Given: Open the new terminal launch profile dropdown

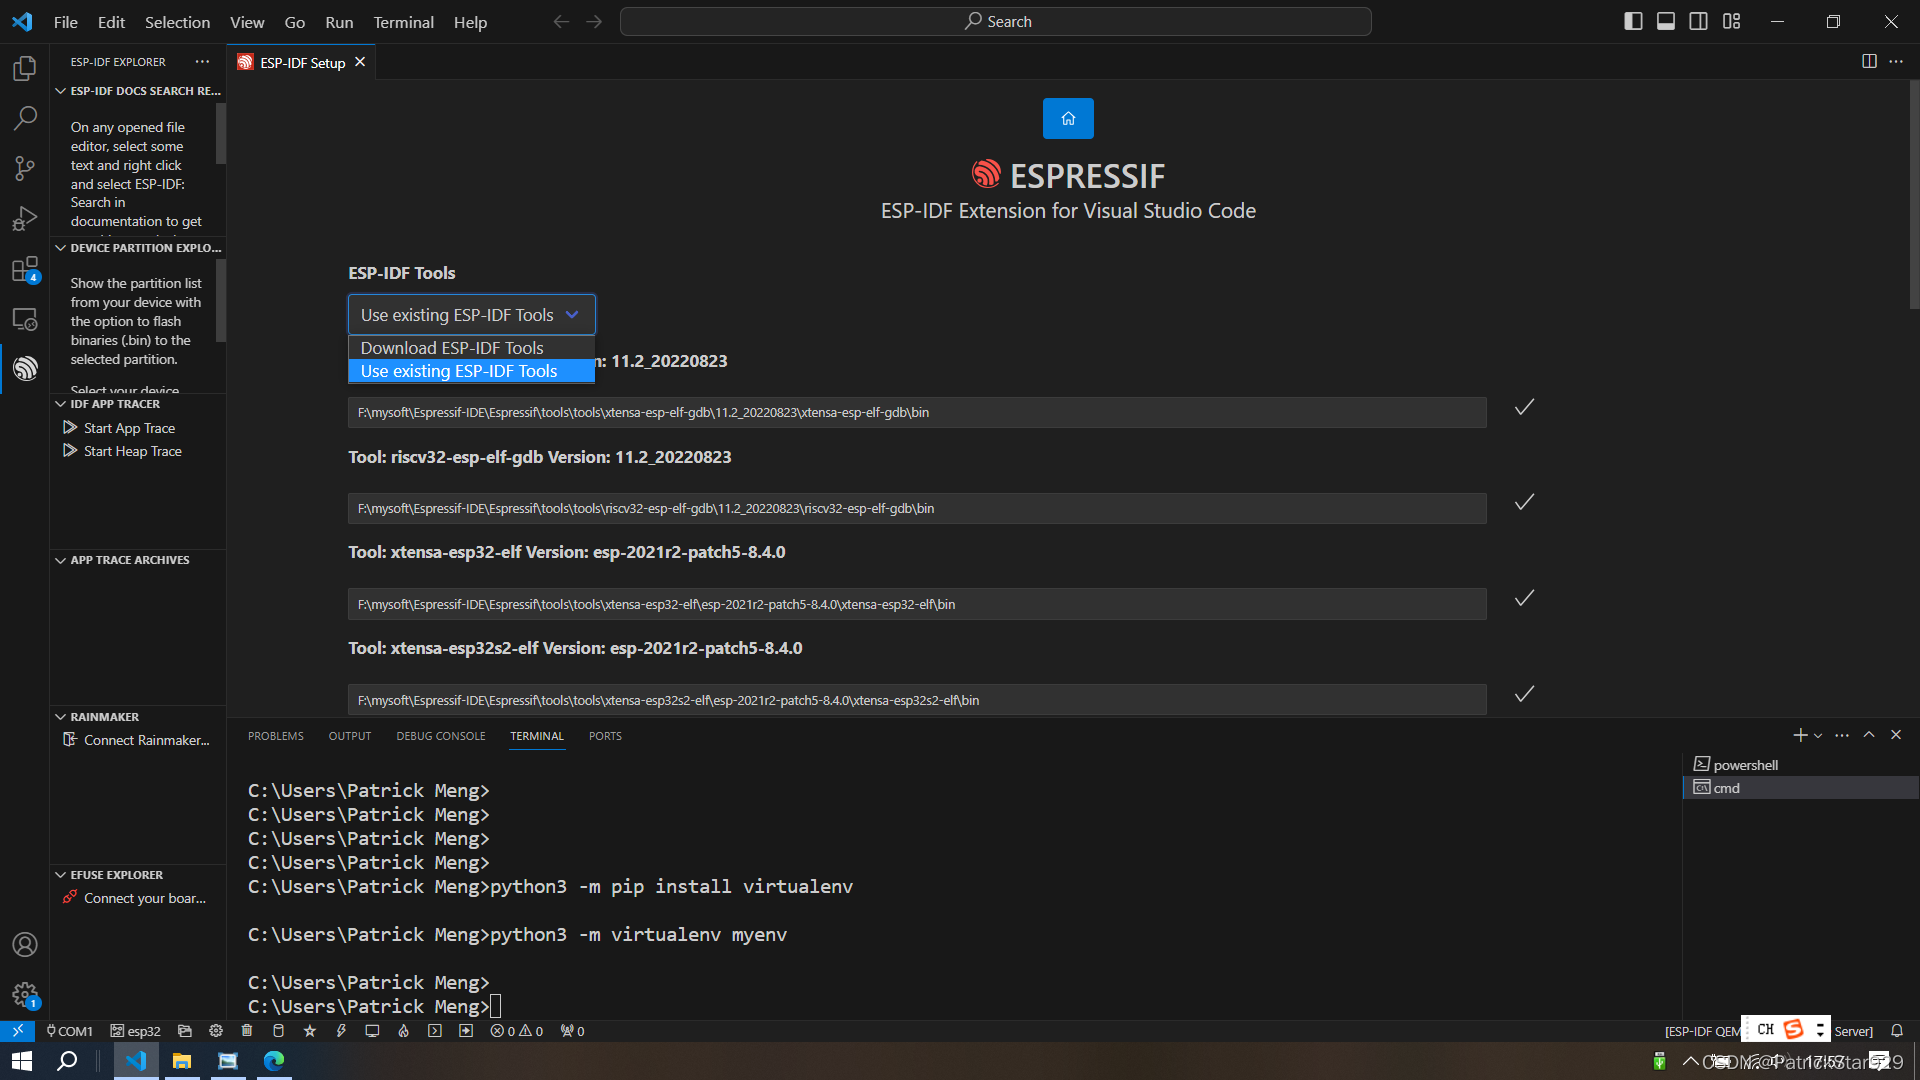Looking at the screenshot, I should 1818,736.
